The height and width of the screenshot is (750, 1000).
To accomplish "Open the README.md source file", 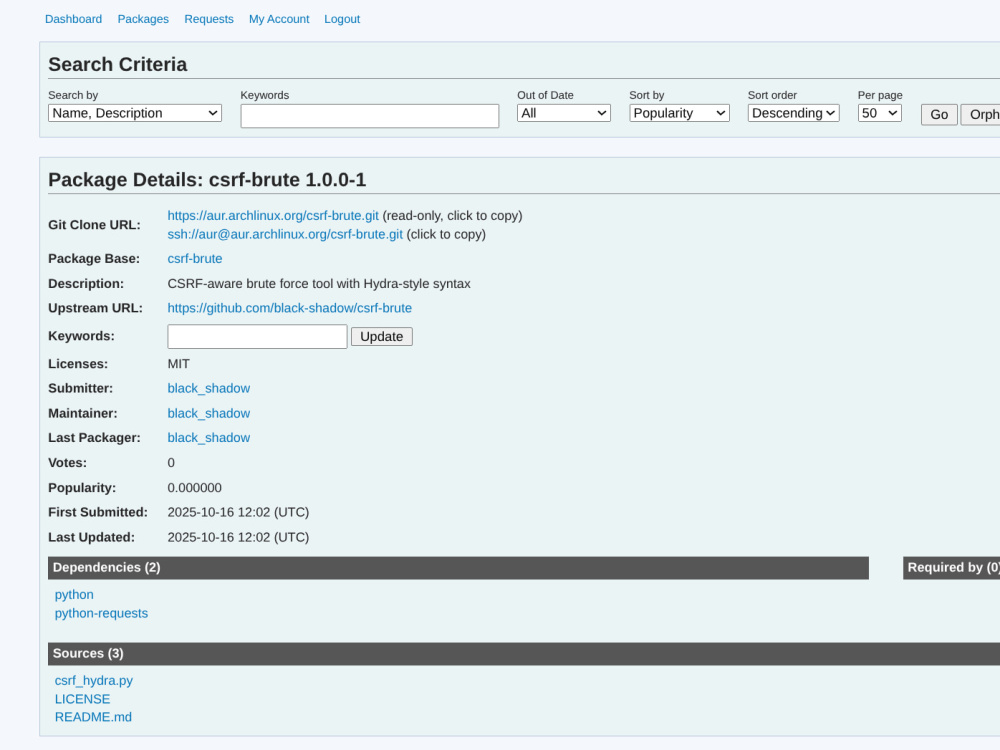I will tap(93, 717).
